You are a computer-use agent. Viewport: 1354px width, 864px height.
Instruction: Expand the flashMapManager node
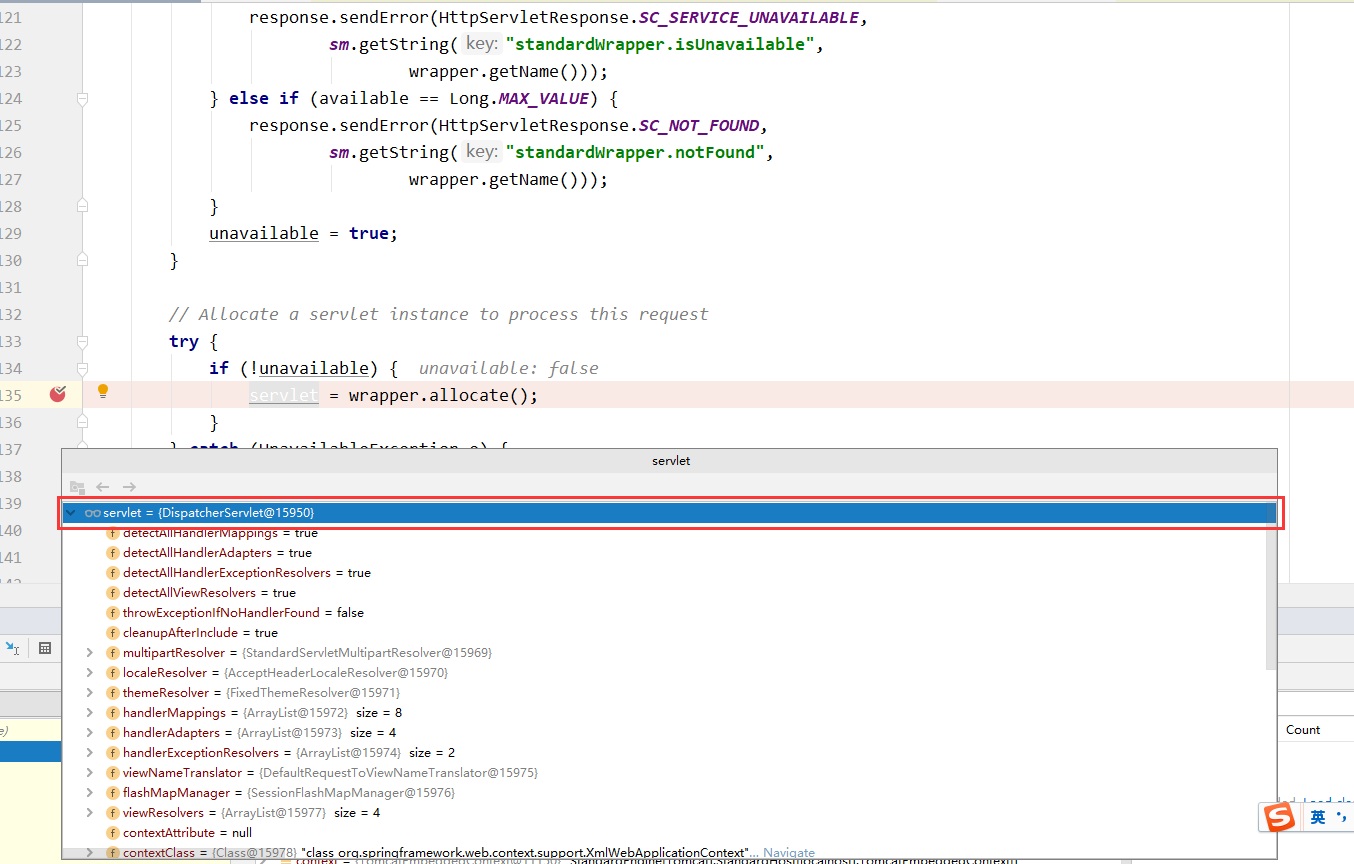click(x=89, y=793)
